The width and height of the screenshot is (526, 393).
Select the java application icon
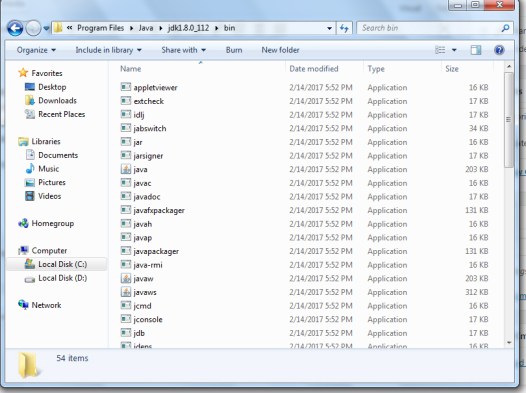[125, 169]
